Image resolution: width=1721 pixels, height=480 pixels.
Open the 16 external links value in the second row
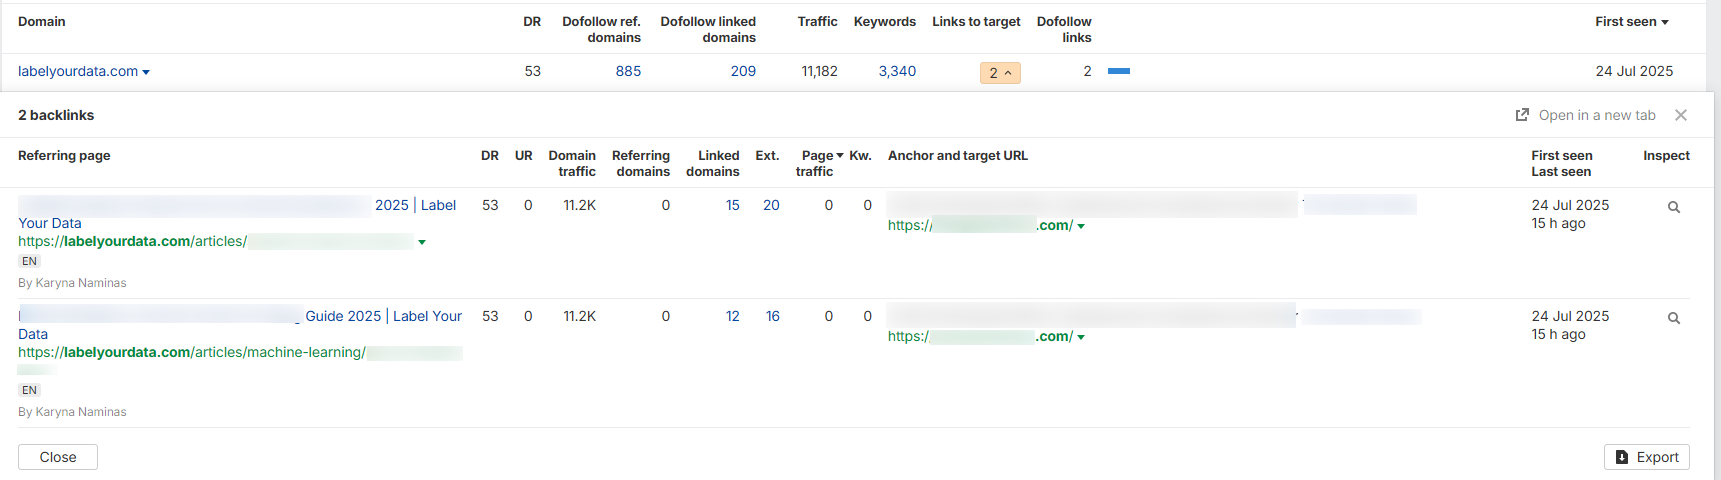coord(773,316)
